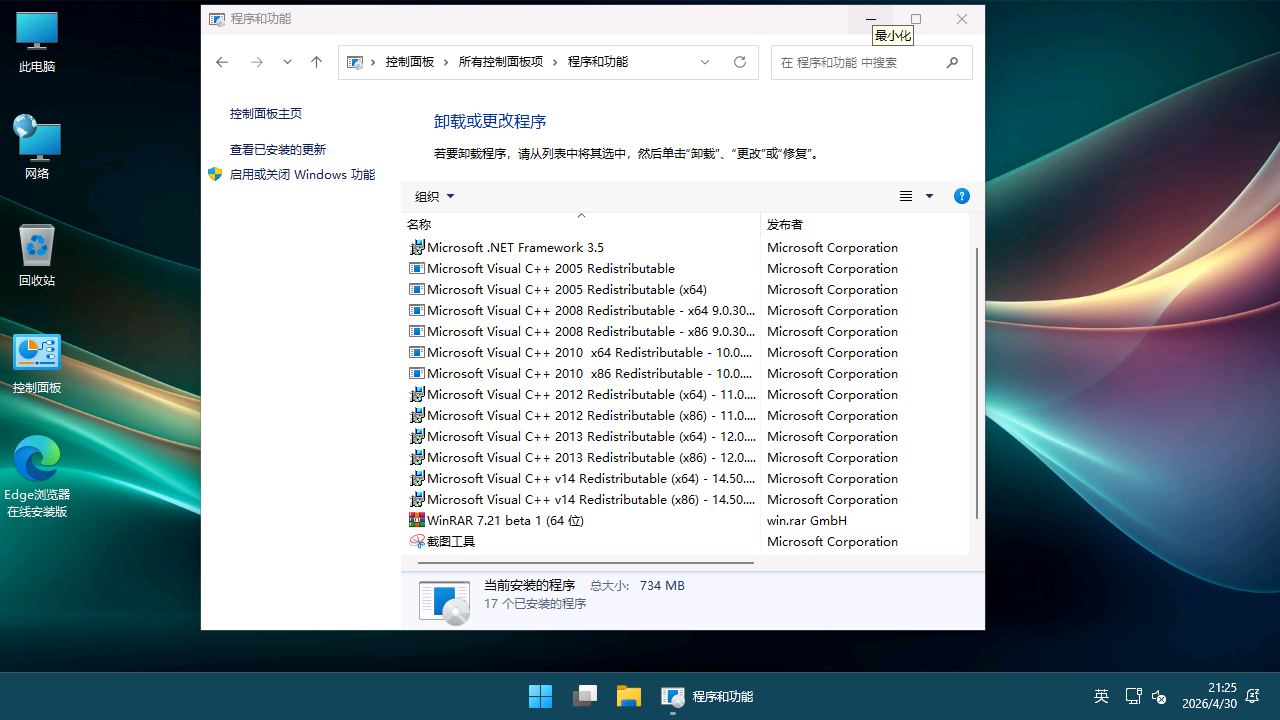This screenshot has width=1280, height=720.
Task: Click the 截图工具 program icon
Action: 417,541
